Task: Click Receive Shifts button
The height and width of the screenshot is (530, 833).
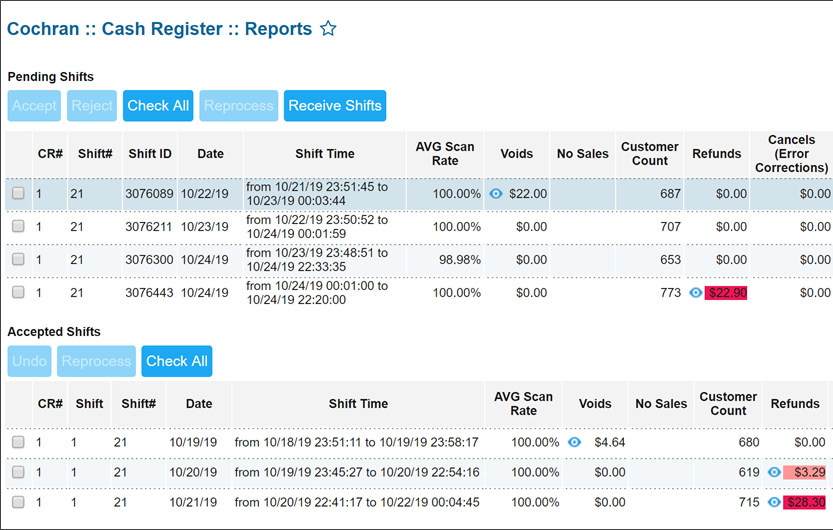Action: [x=335, y=106]
